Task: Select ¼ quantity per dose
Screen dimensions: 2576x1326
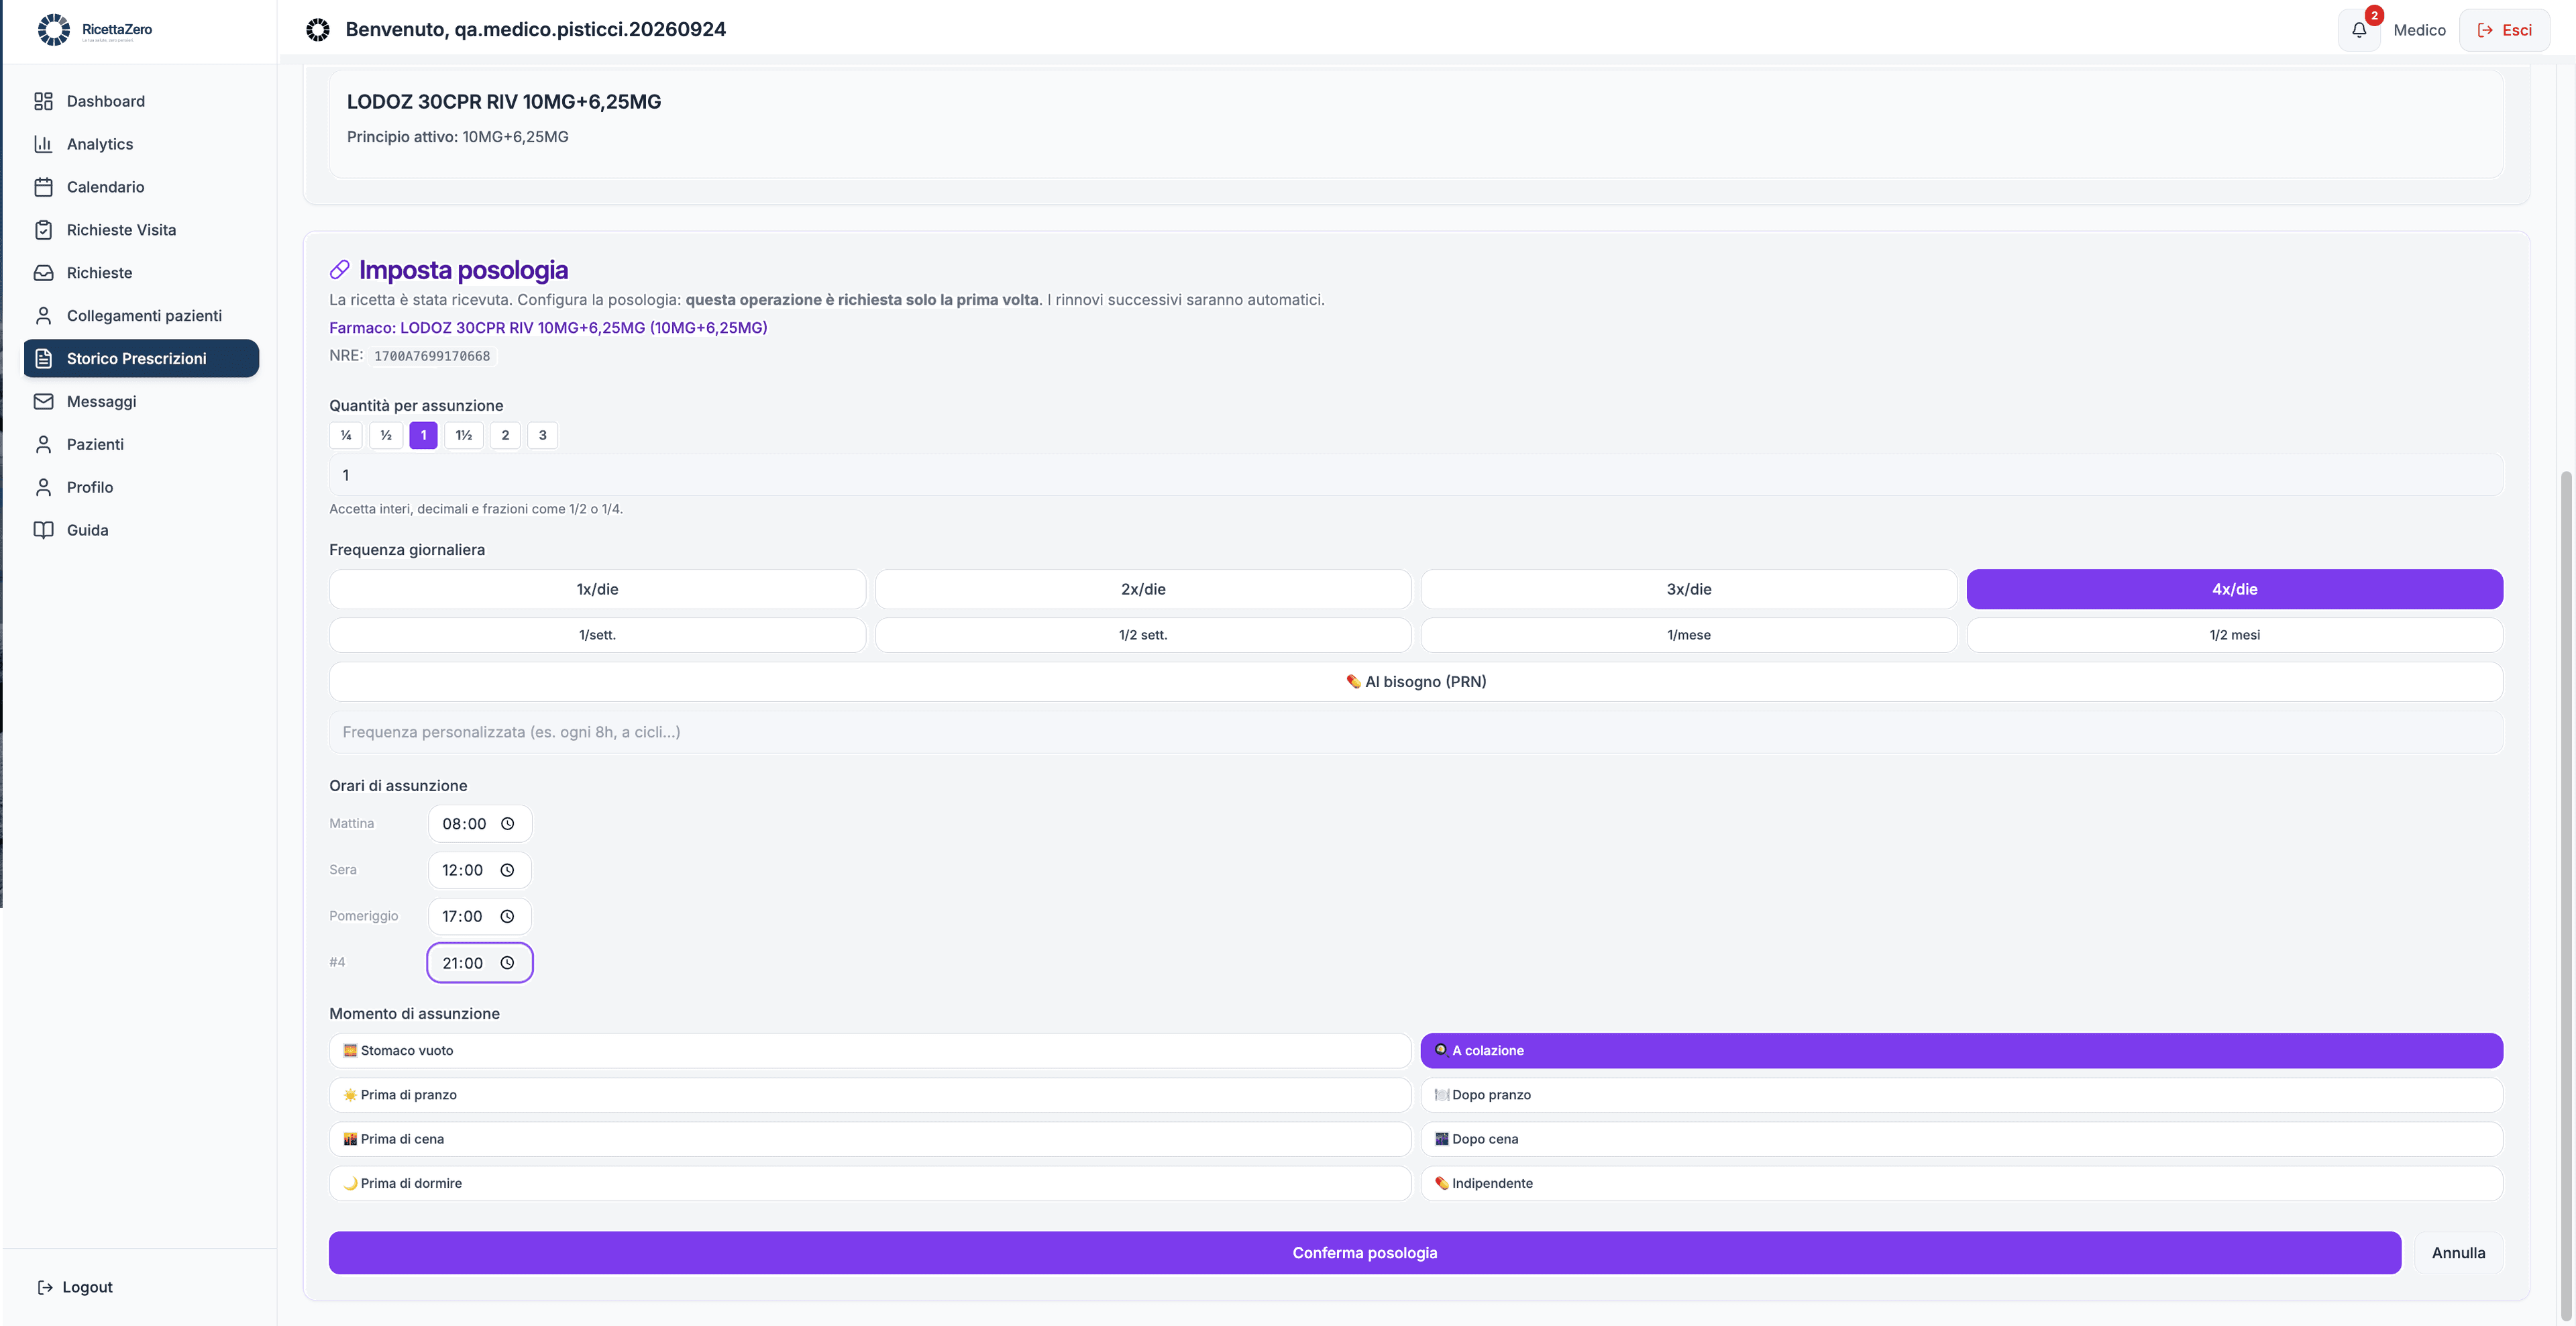Action: point(346,435)
